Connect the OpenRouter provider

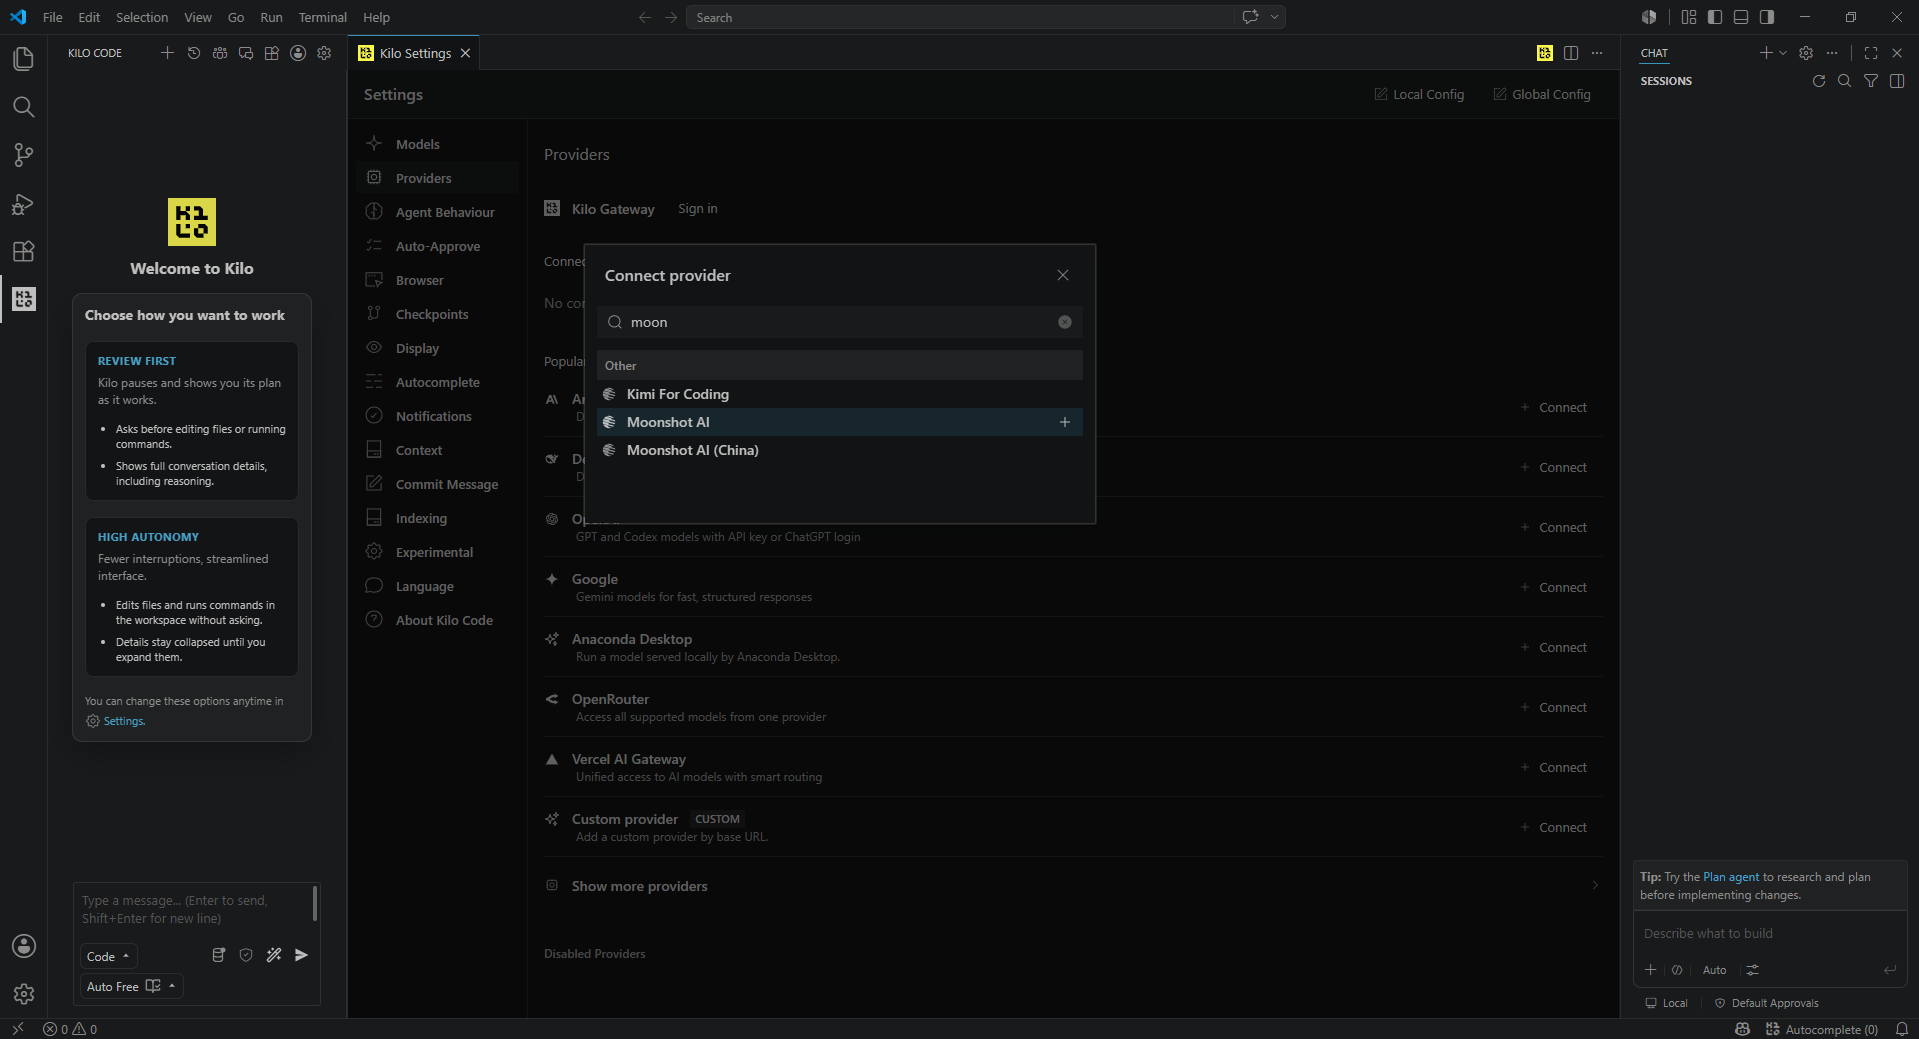click(x=1554, y=707)
